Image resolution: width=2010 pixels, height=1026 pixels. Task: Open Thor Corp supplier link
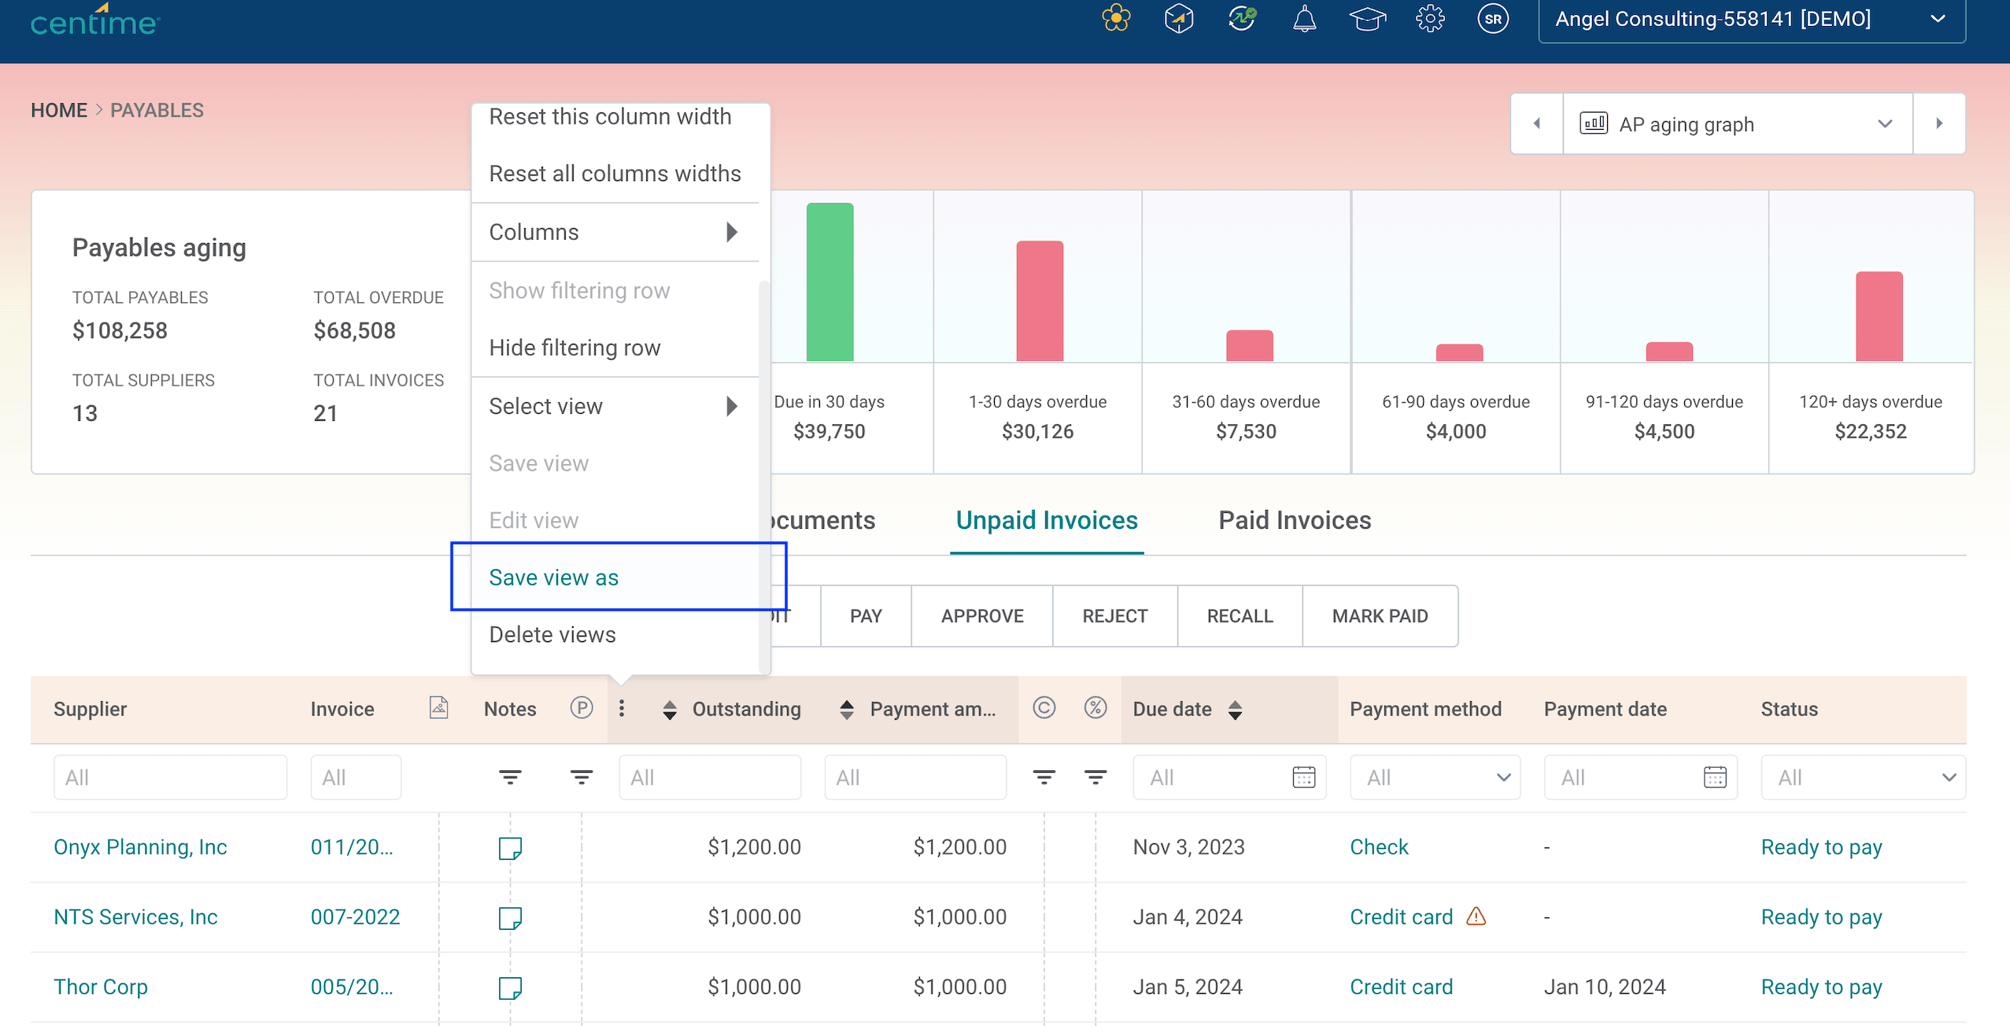pos(100,987)
